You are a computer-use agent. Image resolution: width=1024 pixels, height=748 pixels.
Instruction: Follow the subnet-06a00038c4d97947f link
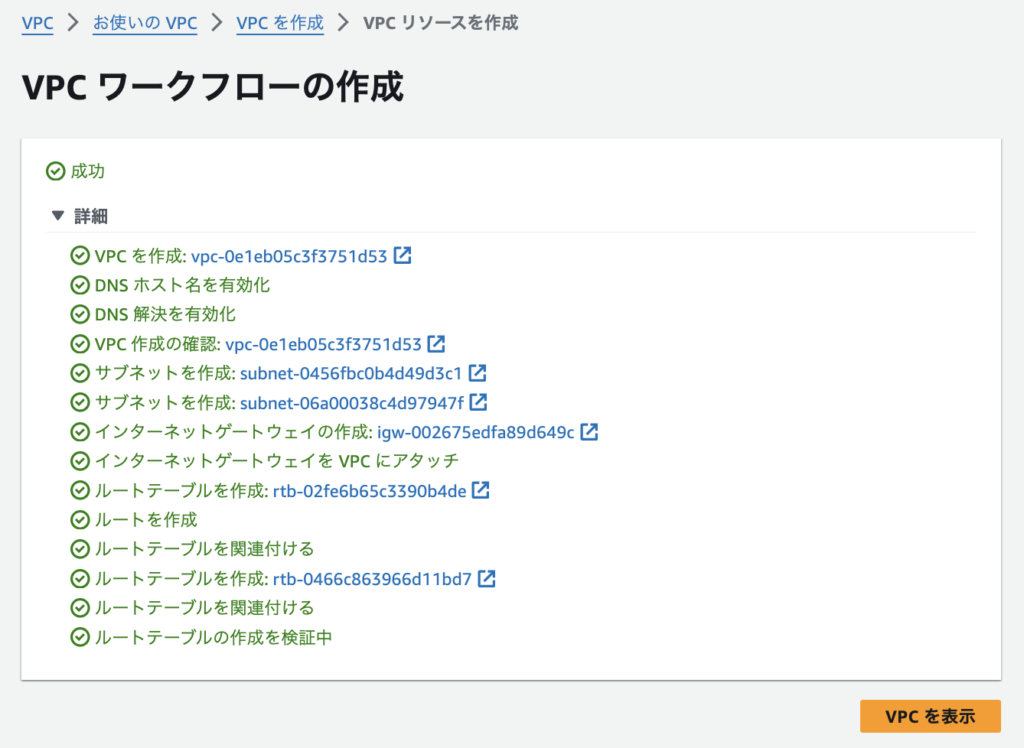351,403
